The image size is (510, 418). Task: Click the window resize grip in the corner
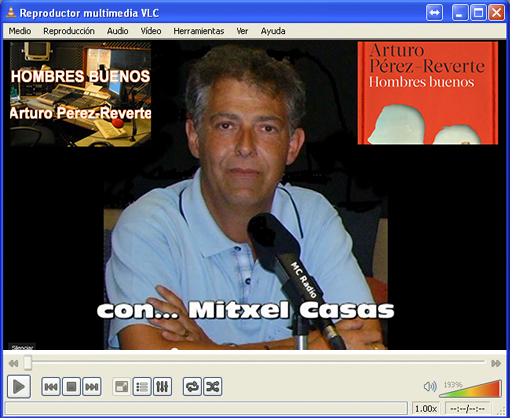[x=502, y=411]
